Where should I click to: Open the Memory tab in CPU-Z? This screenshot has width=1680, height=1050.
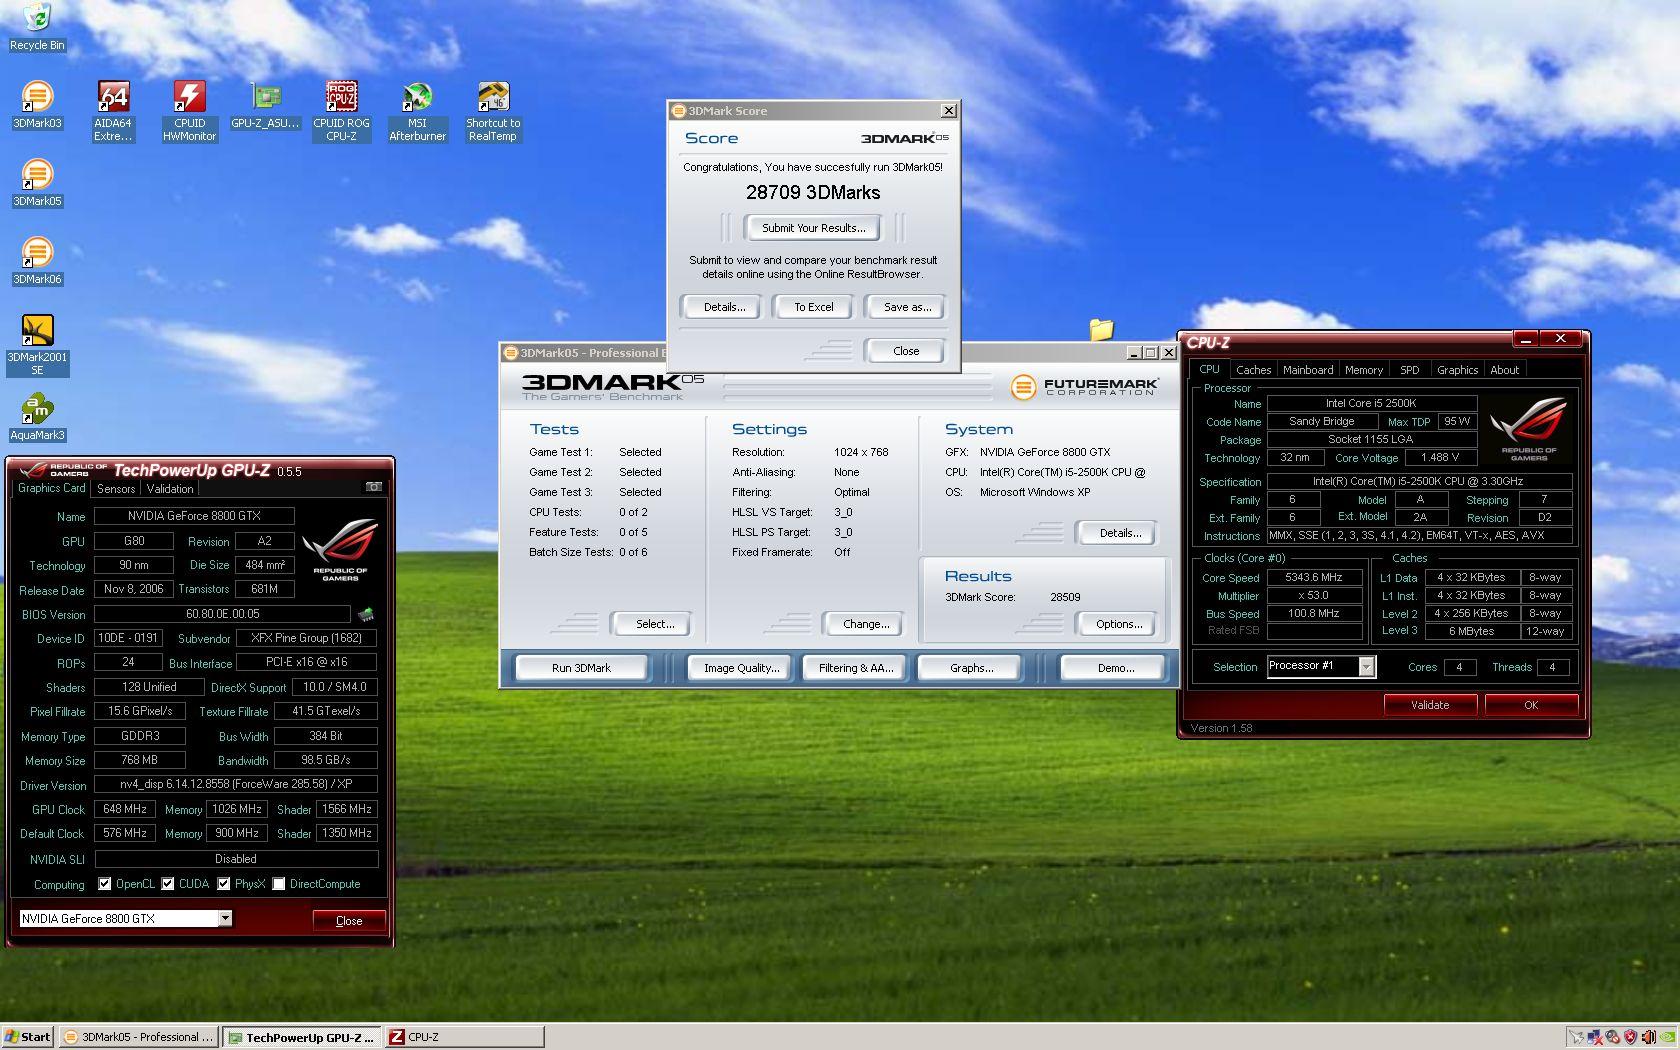pos(1364,370)
